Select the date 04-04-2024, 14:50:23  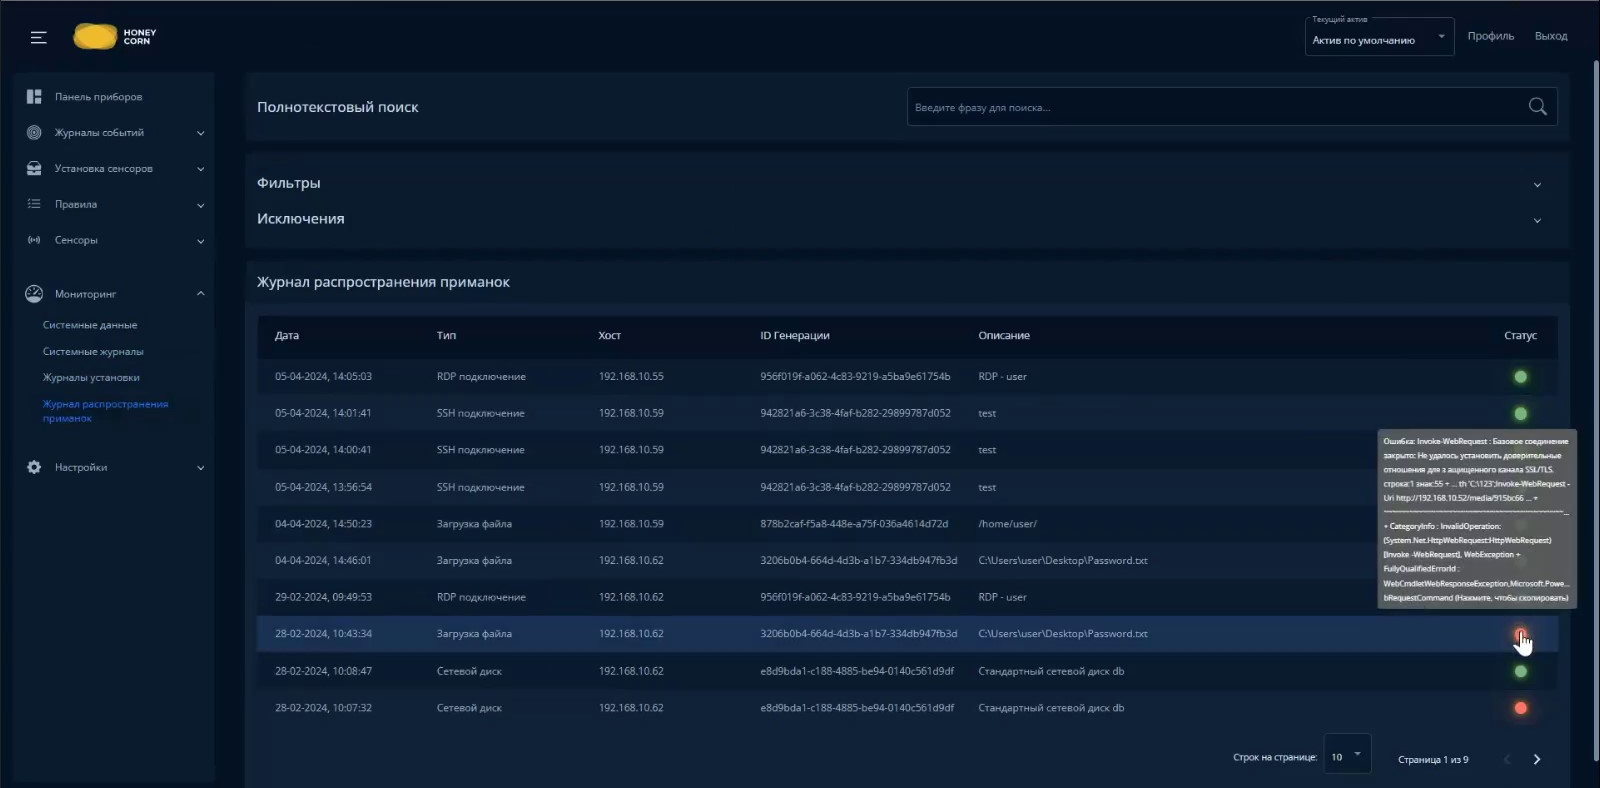click(323, 524)
